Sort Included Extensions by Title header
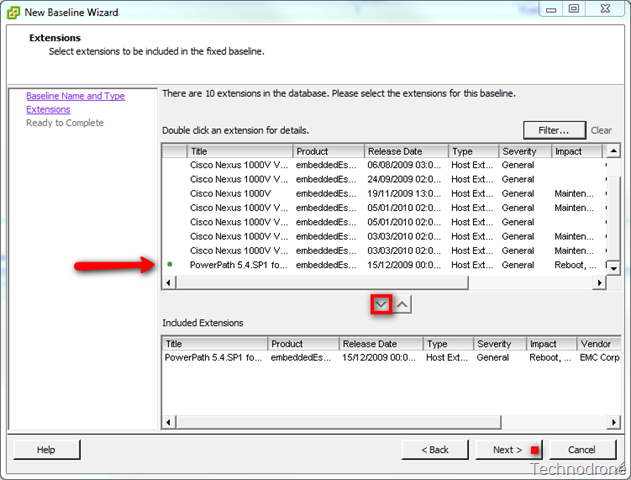 tap(215, 344)
